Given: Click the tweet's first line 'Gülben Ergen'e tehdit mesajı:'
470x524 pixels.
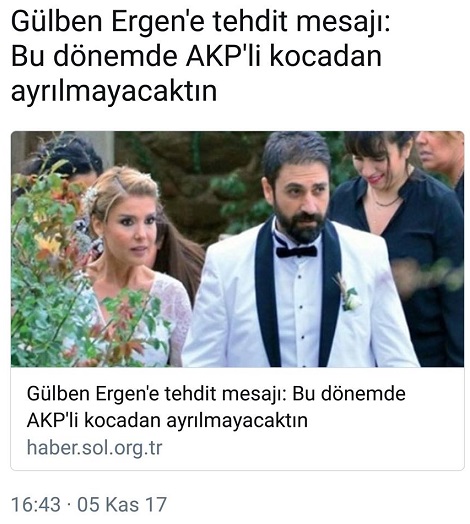Looking at the screenshot, I should [201, 22].
